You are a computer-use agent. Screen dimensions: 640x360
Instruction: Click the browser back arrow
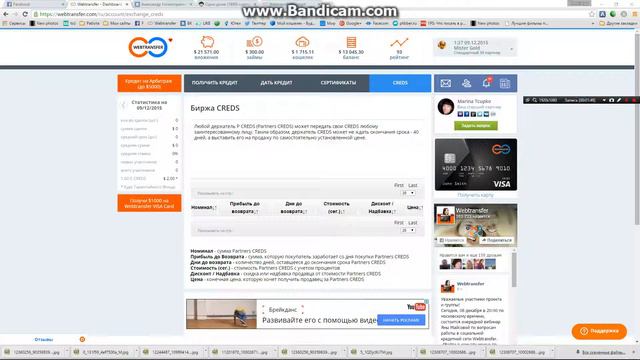6,14
